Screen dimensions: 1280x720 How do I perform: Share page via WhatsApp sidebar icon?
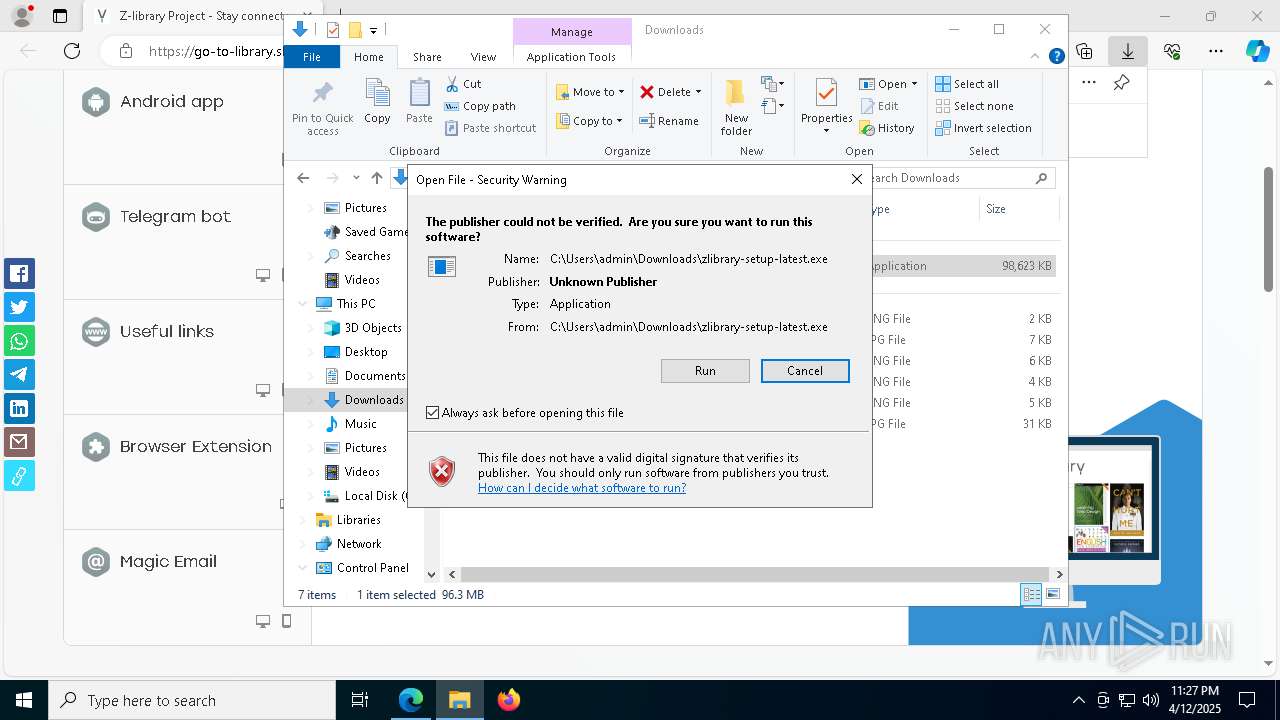pyautogui.click(x=19, y=341)
